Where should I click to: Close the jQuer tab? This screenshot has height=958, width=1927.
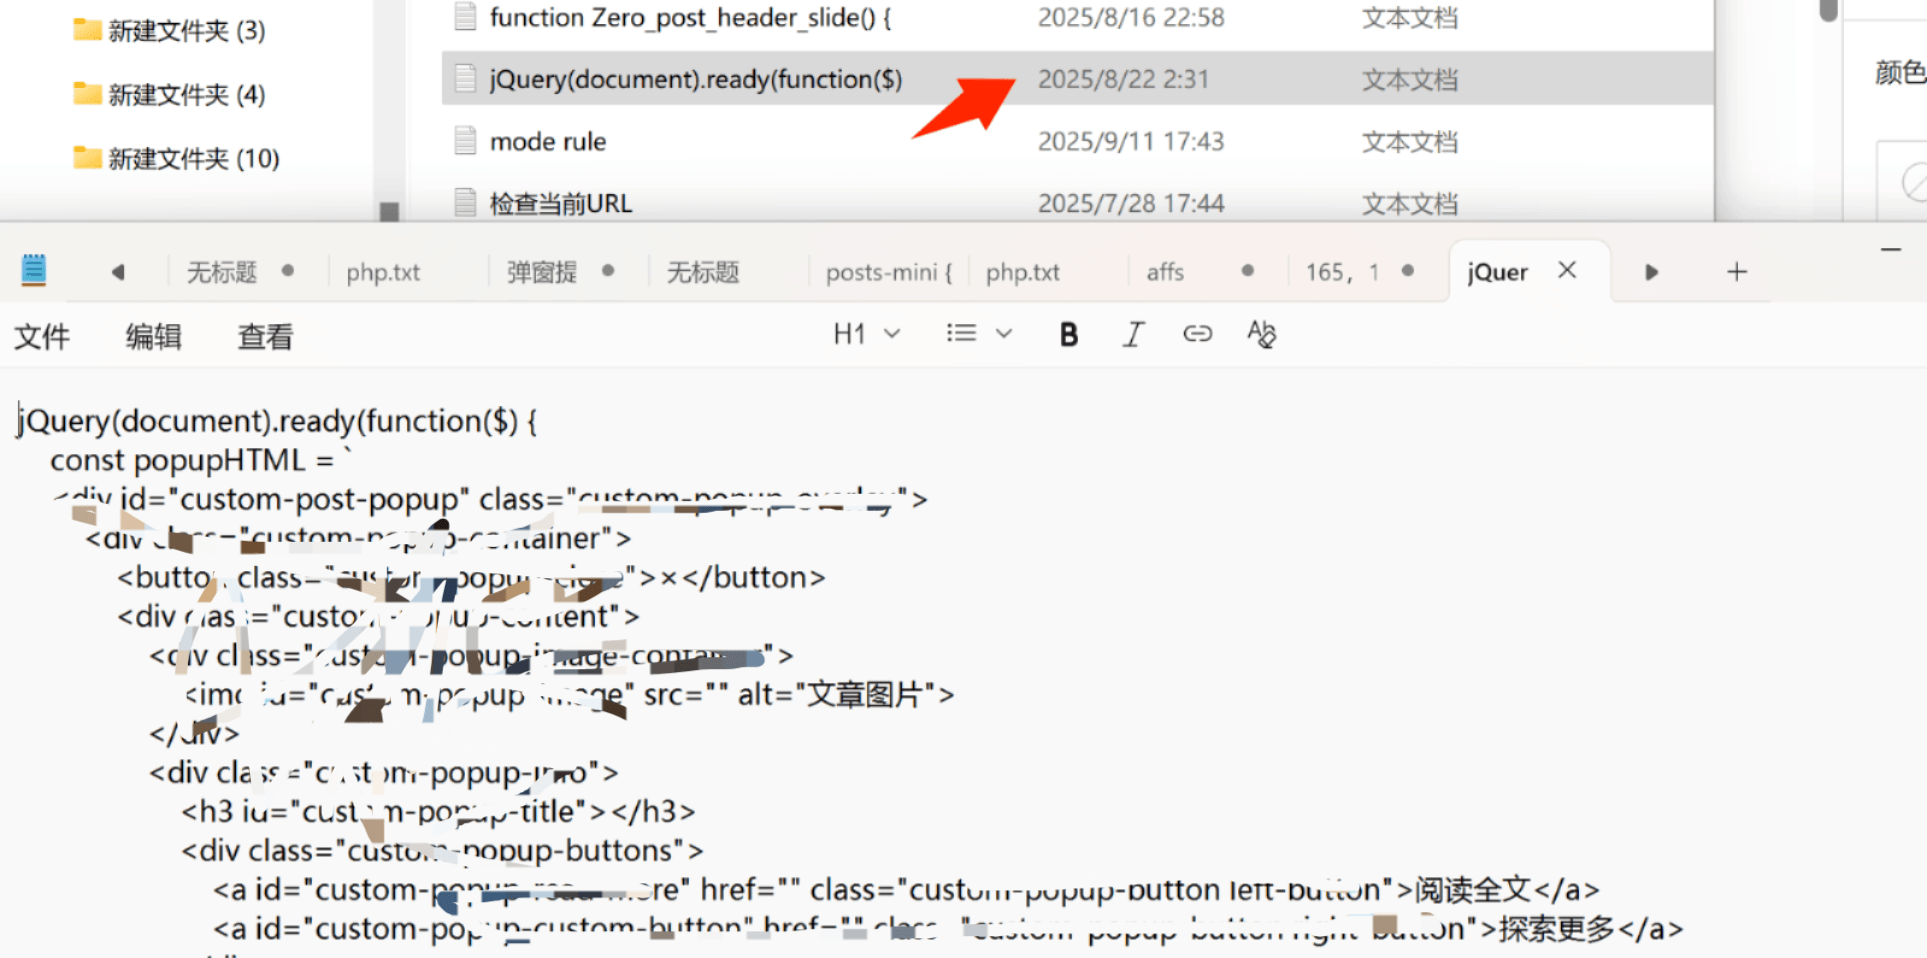(1567, 271)
